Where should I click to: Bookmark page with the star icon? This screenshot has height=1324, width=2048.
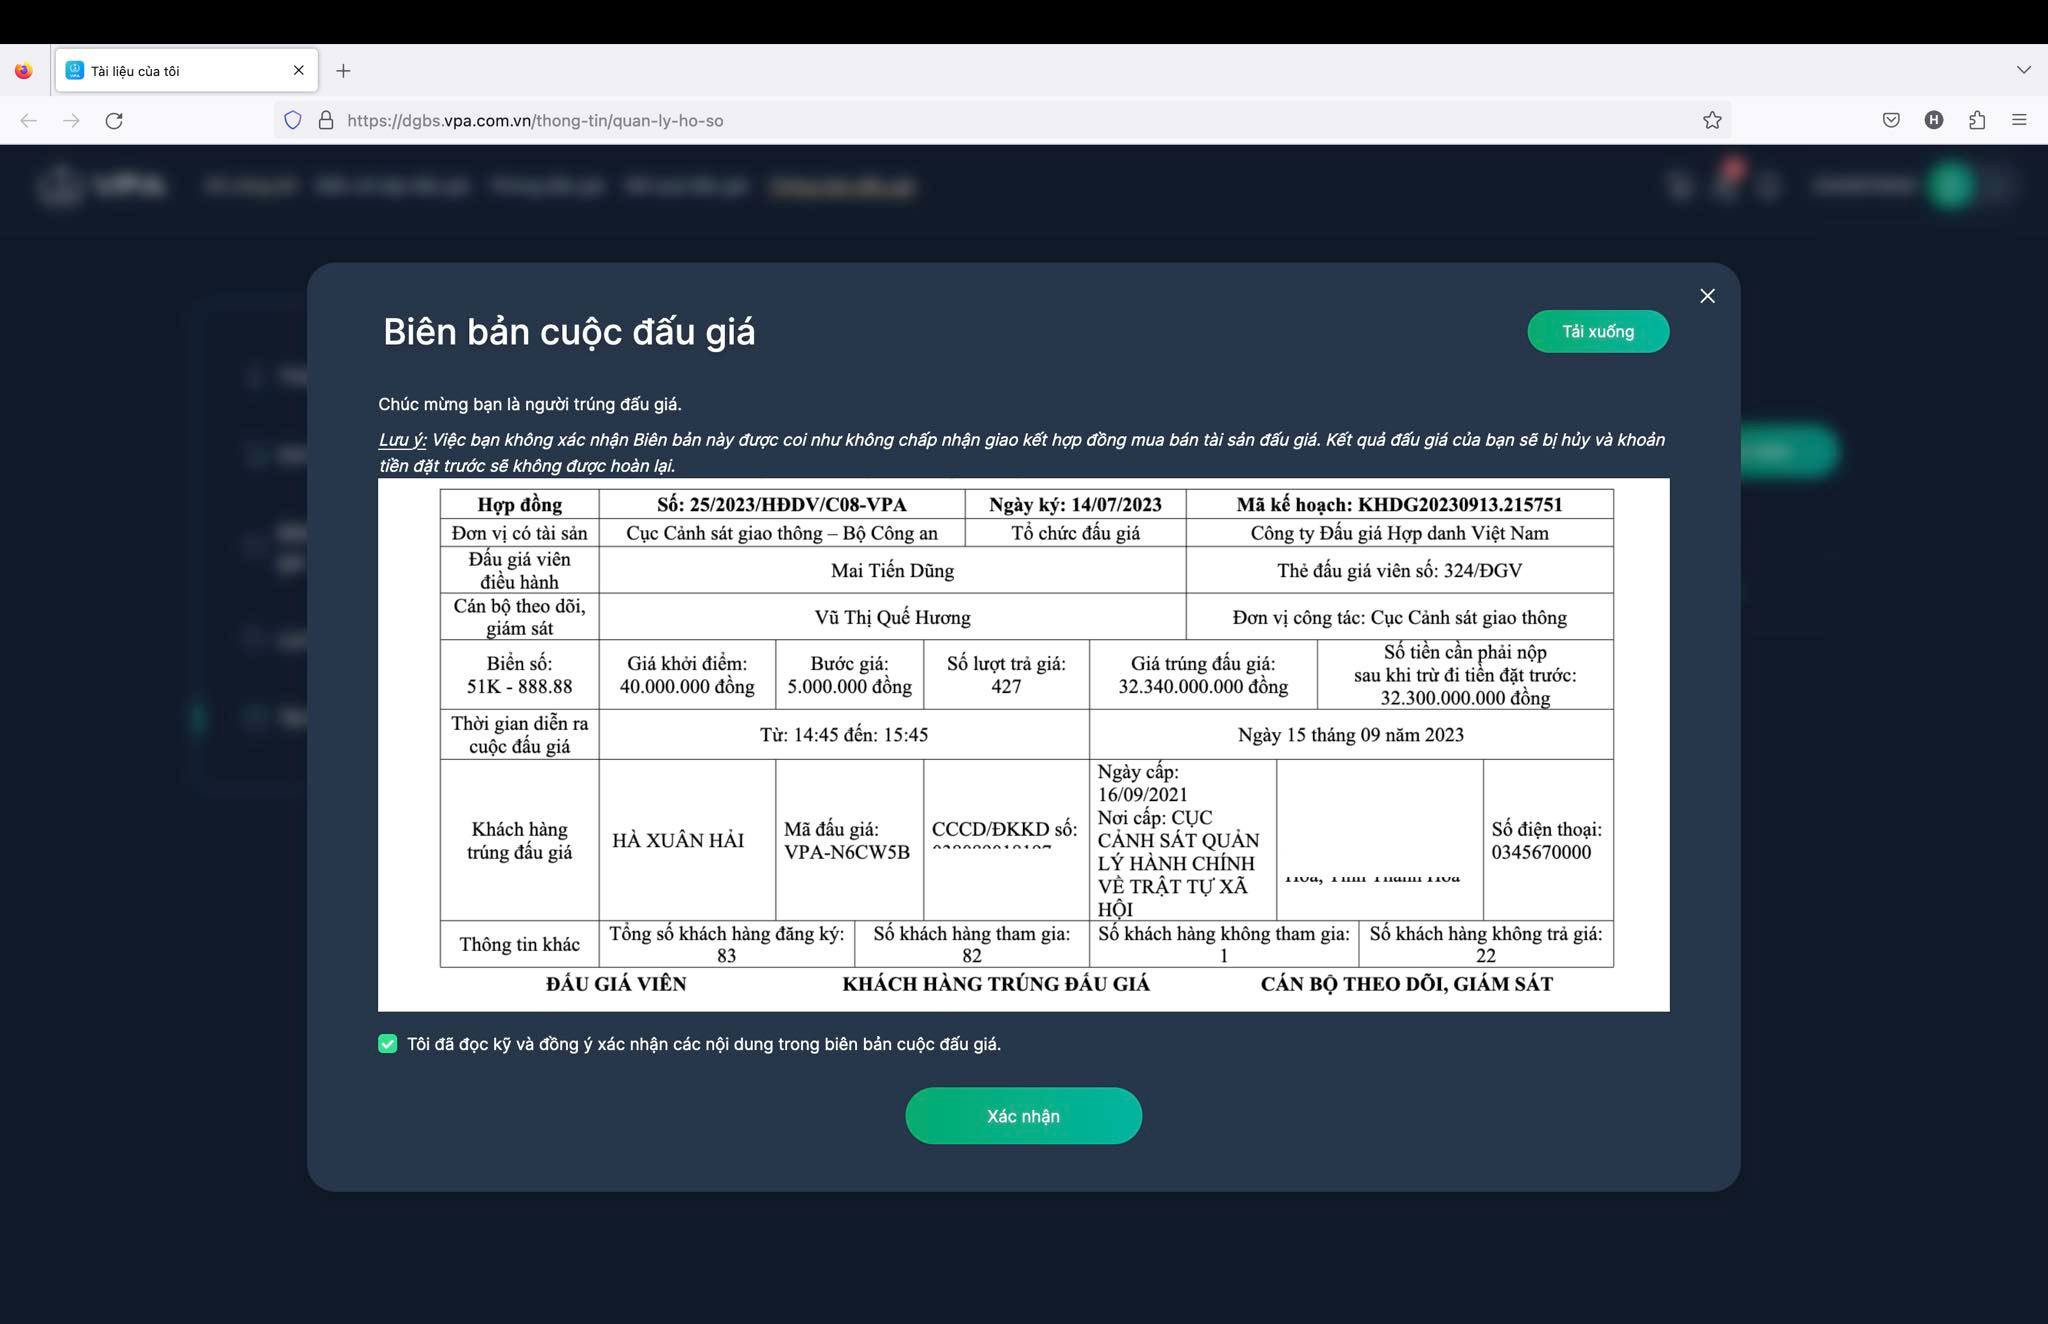1712,121
